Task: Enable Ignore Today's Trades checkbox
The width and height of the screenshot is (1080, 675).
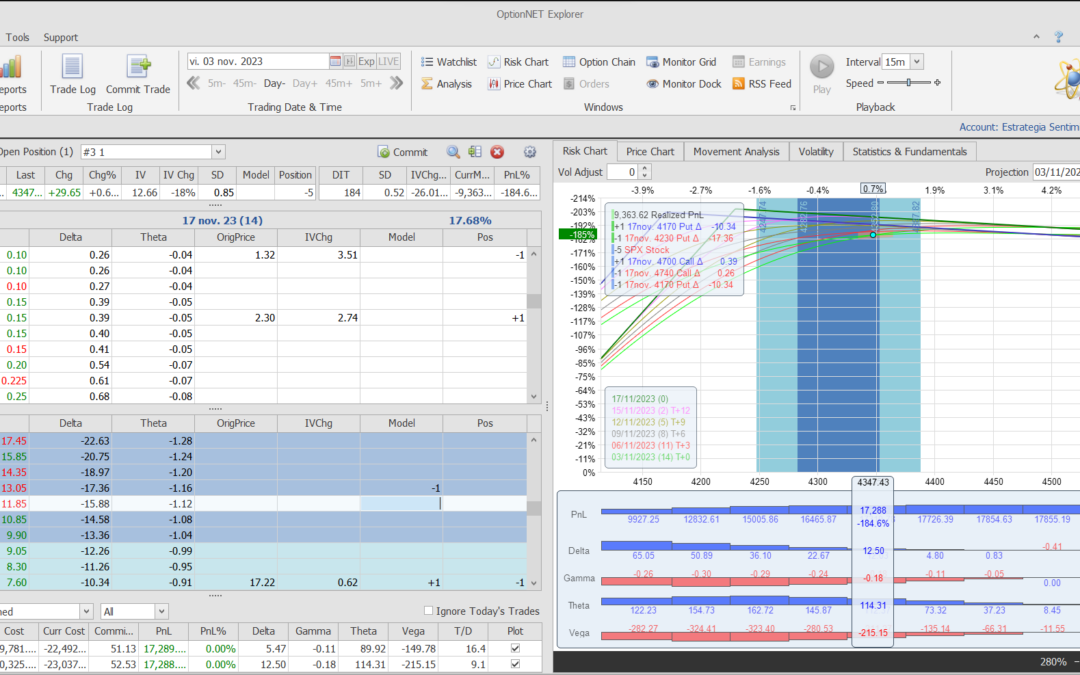Action: click(429, 611)
